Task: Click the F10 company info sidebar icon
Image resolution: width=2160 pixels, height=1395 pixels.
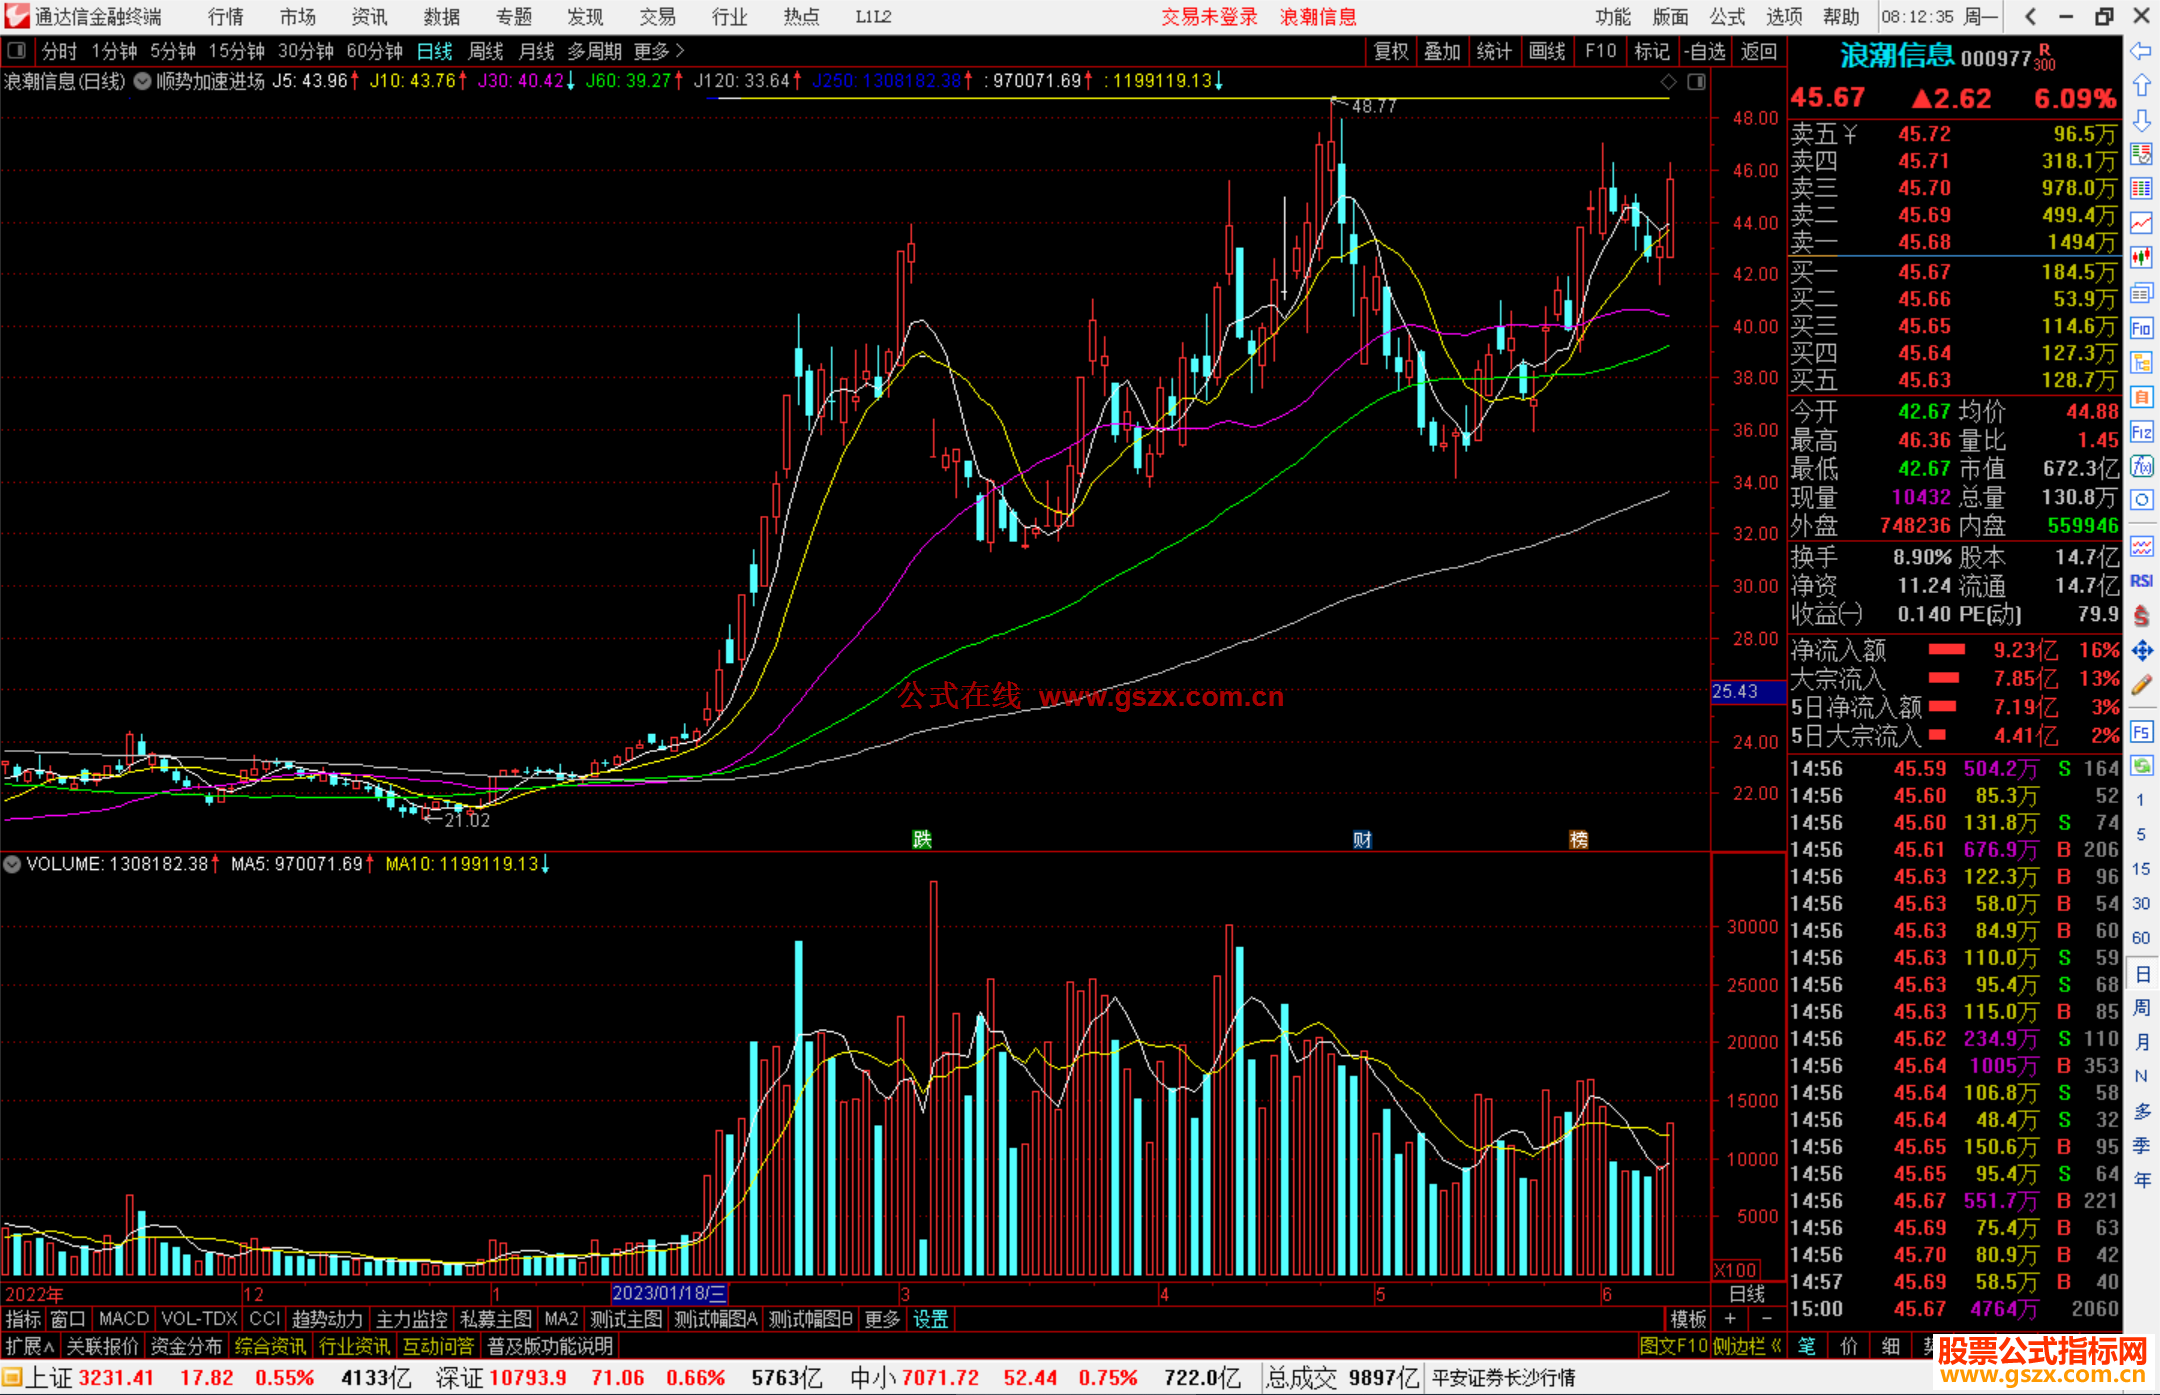Action: 2141,328
